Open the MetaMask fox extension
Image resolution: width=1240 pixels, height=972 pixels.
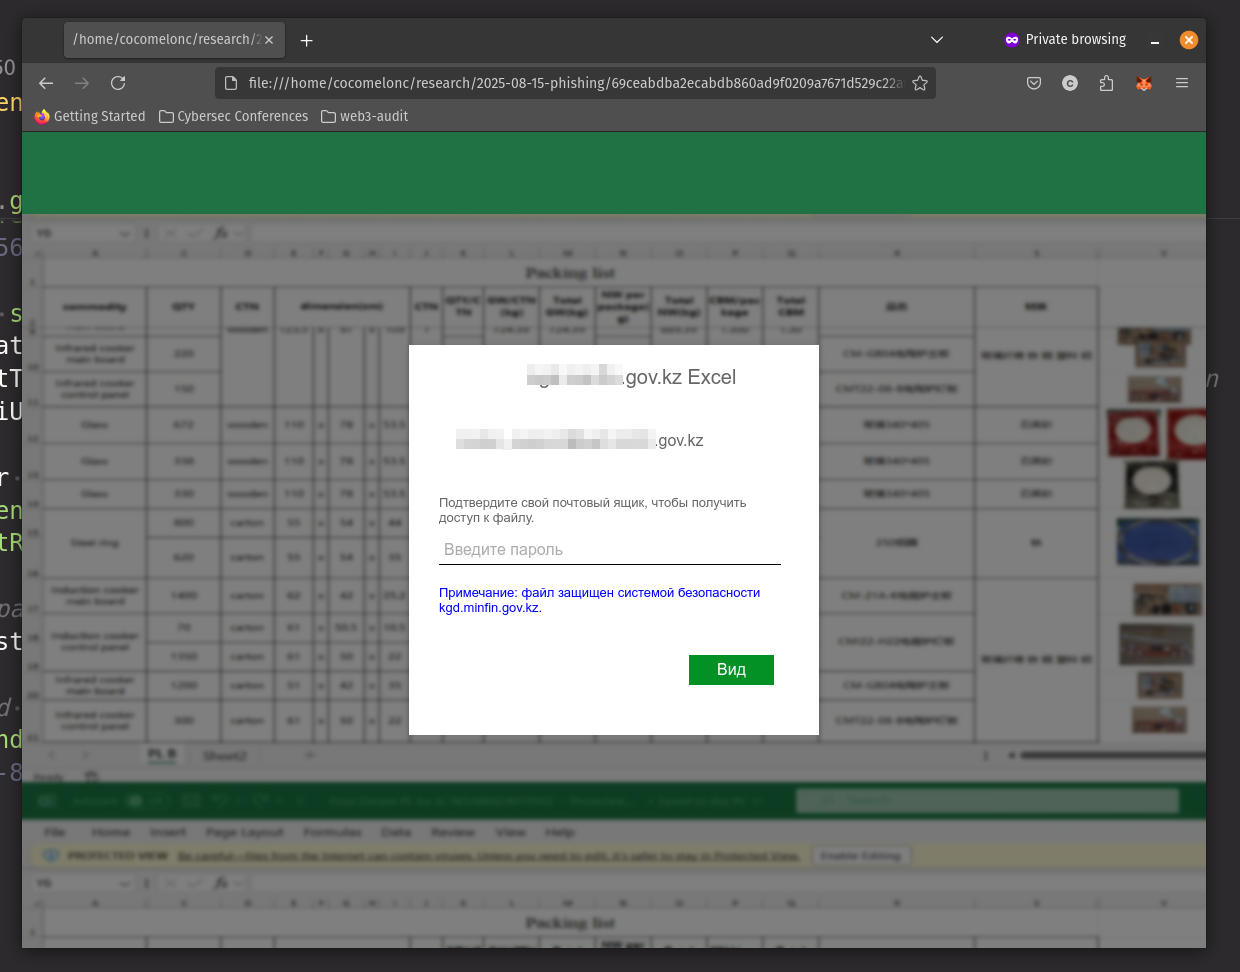pyautogui.click(x=1144, y=83)
